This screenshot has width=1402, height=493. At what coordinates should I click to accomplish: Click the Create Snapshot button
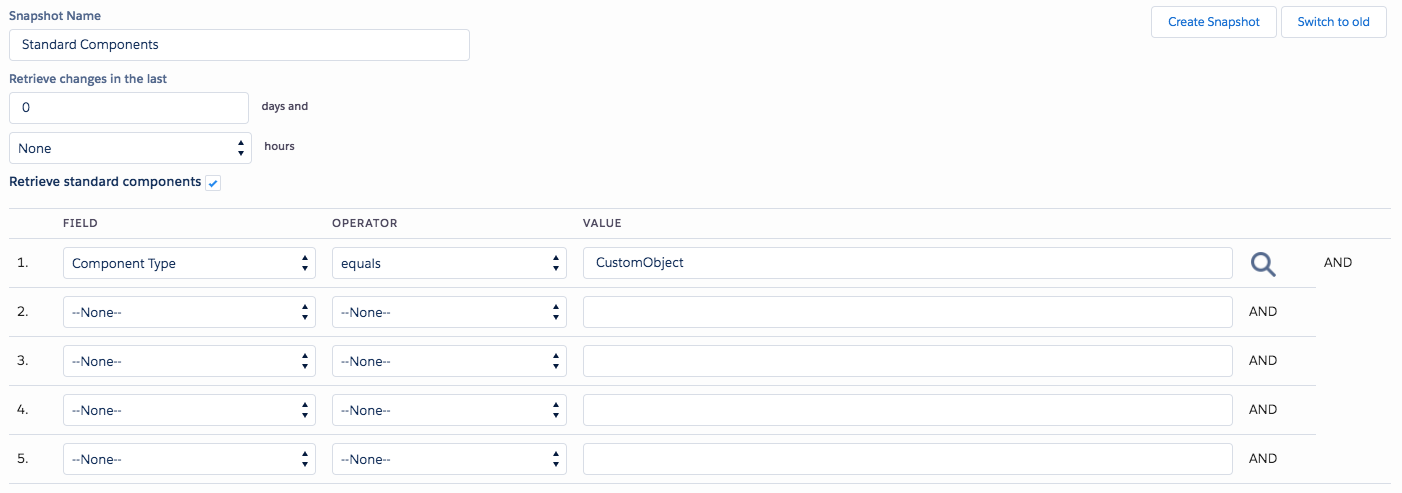(1214, 22)
